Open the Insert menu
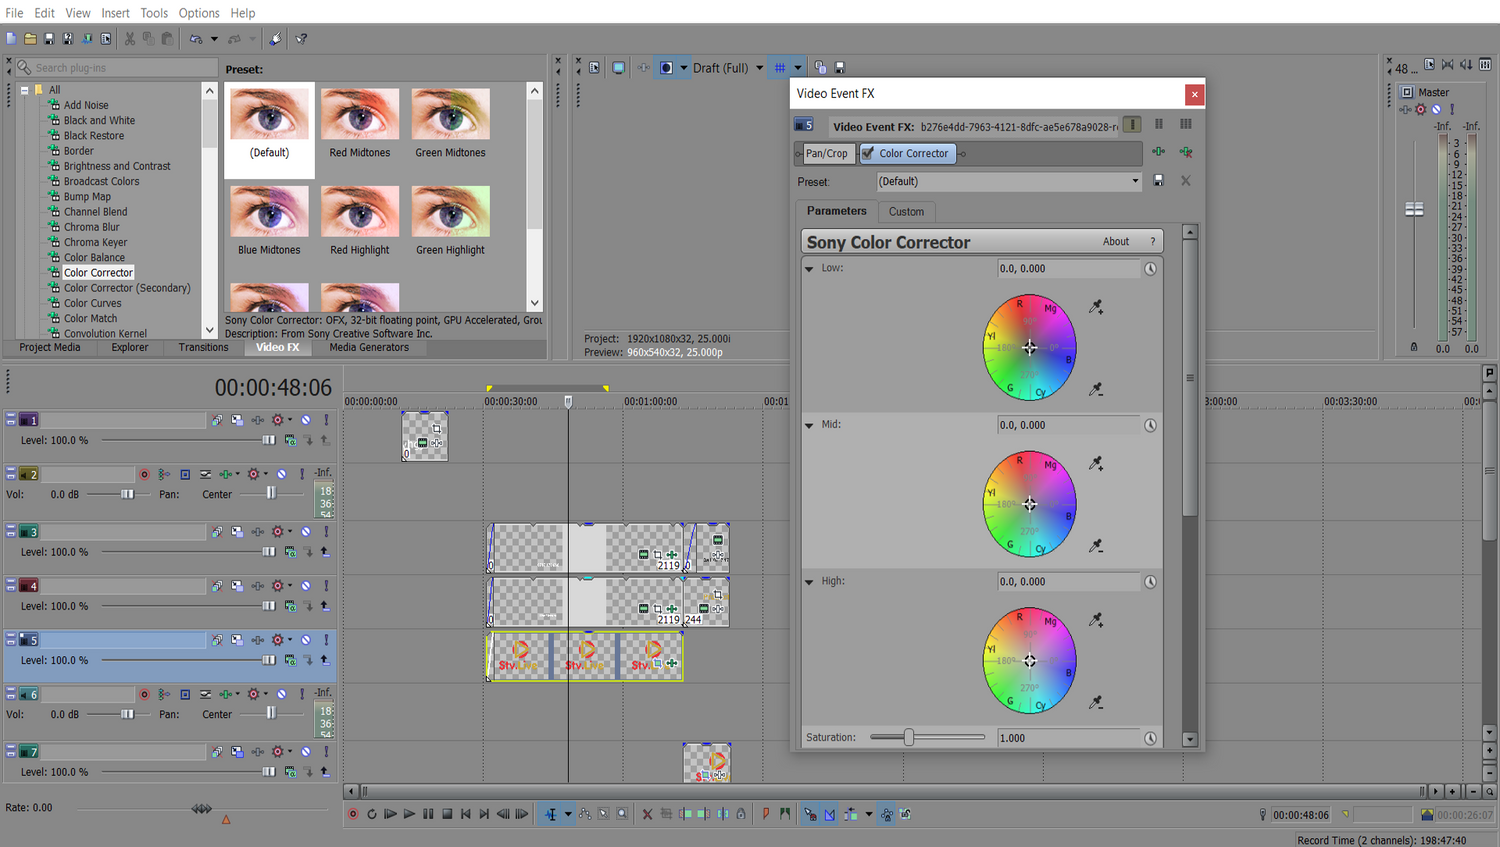Screen dimensions: 1500x847 [x=115, y=13]
